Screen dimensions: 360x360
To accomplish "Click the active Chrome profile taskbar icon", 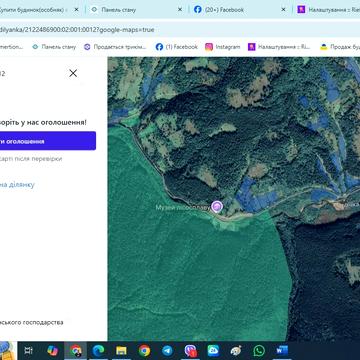I will tap(76, 350).
